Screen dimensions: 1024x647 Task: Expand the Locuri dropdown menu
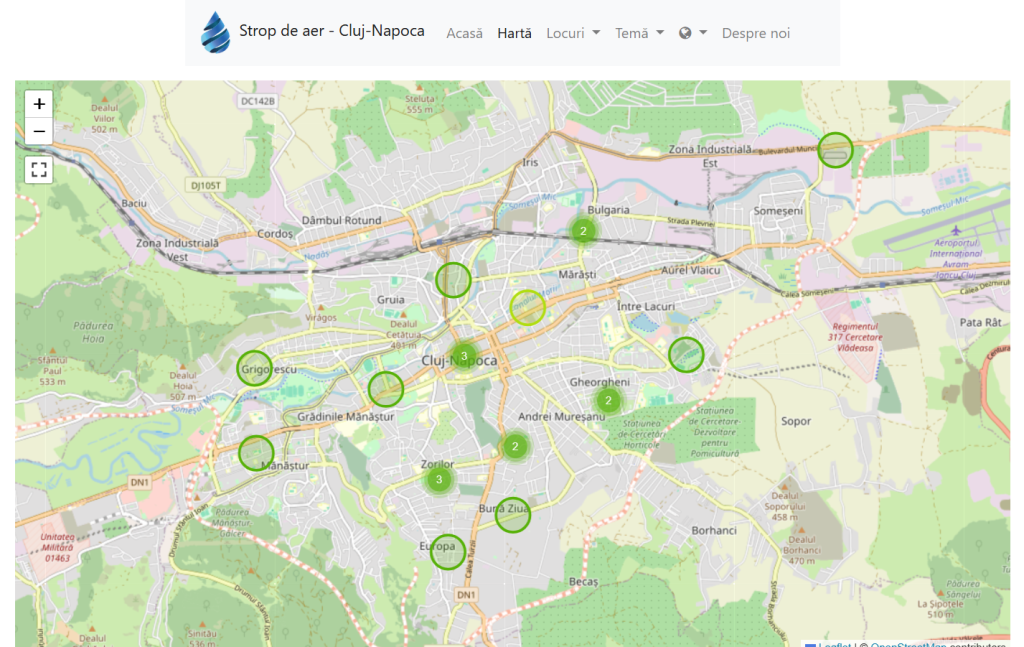(x=573, y=33)
